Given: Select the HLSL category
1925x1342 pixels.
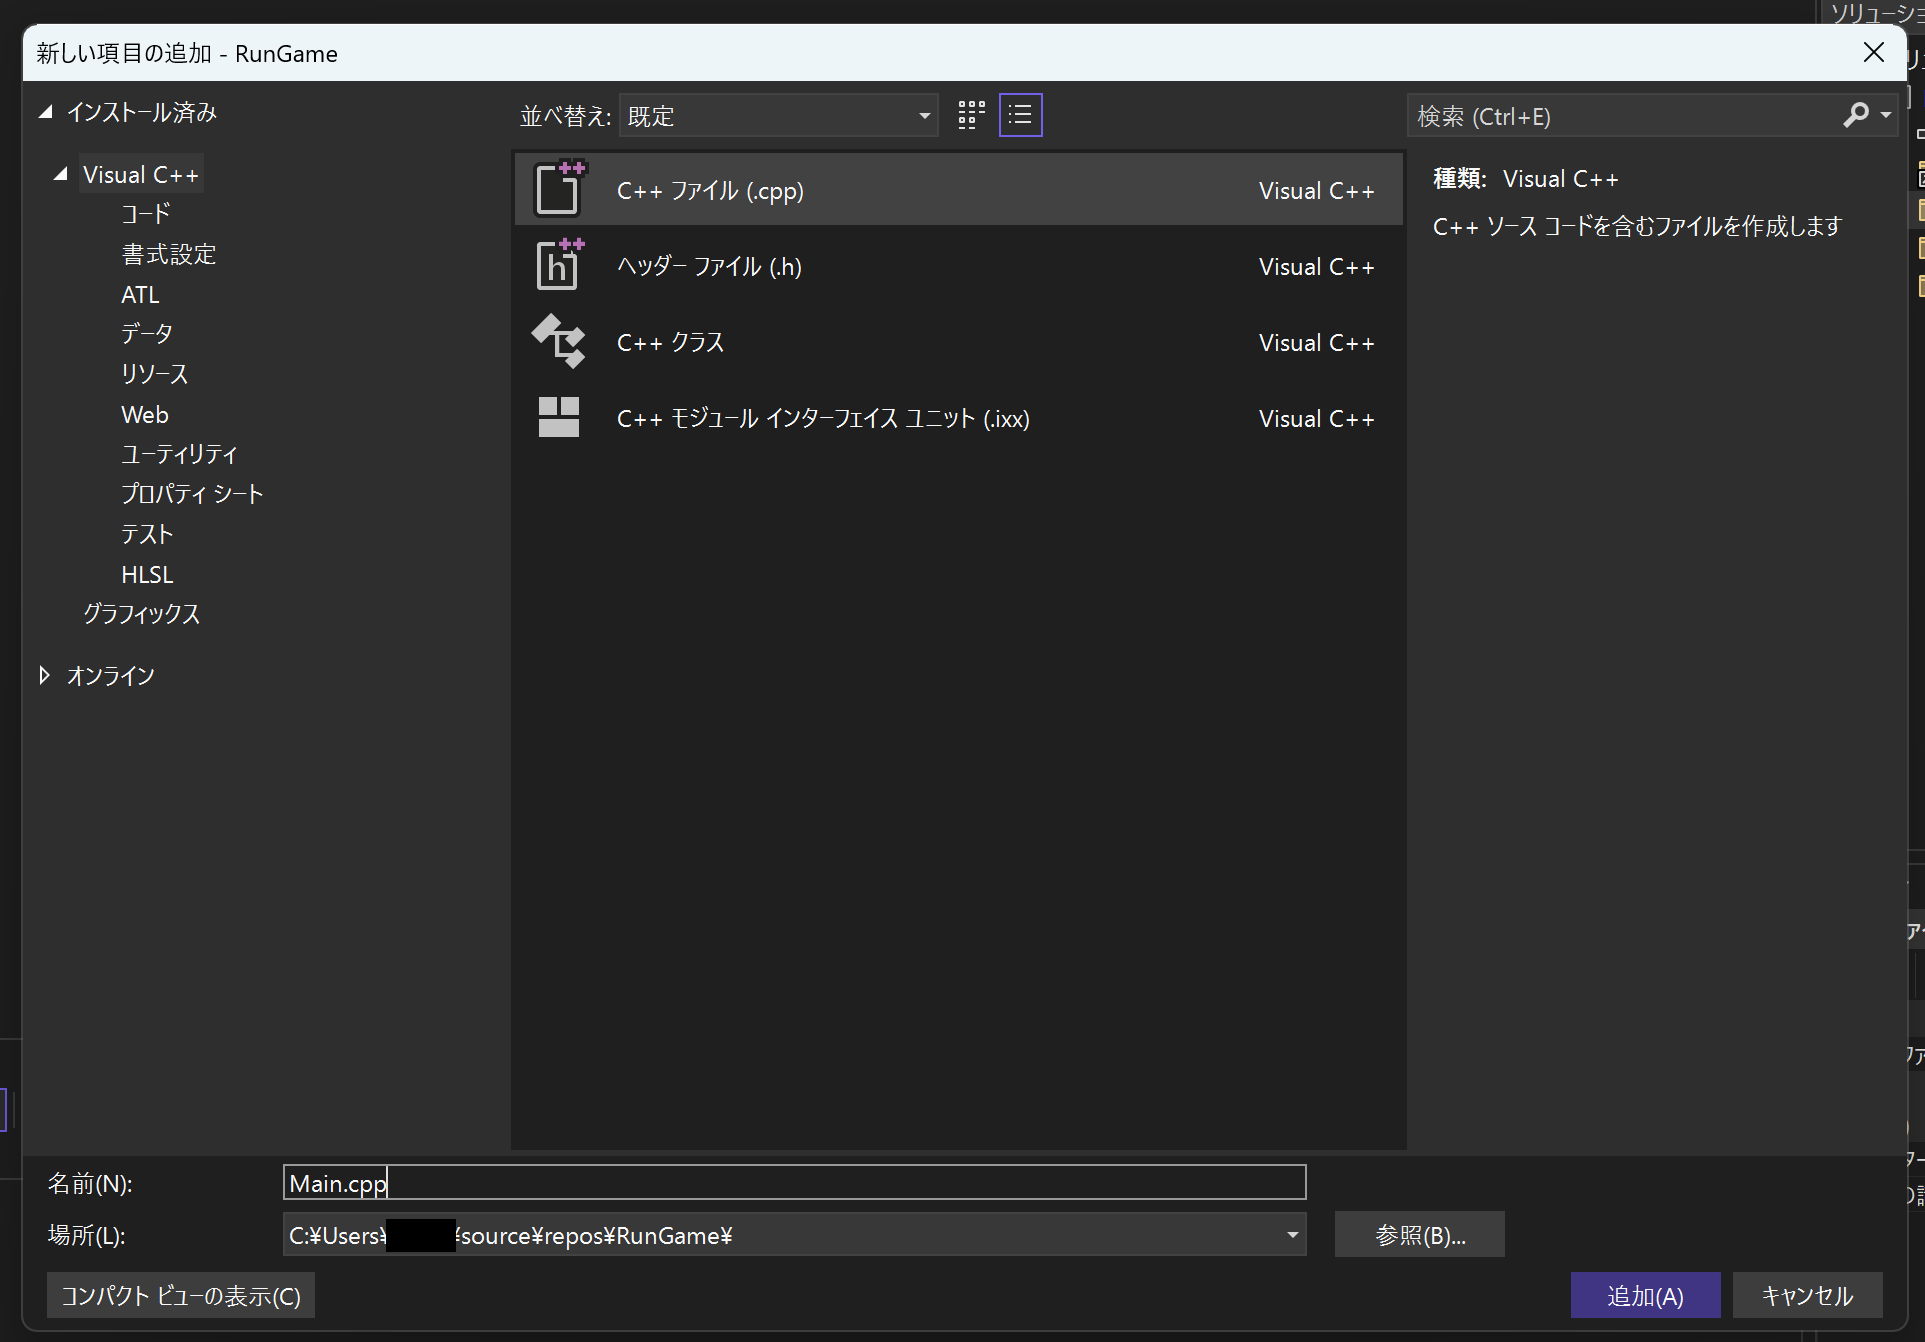Looking at the screenshot, I should [x=147, y=575].
